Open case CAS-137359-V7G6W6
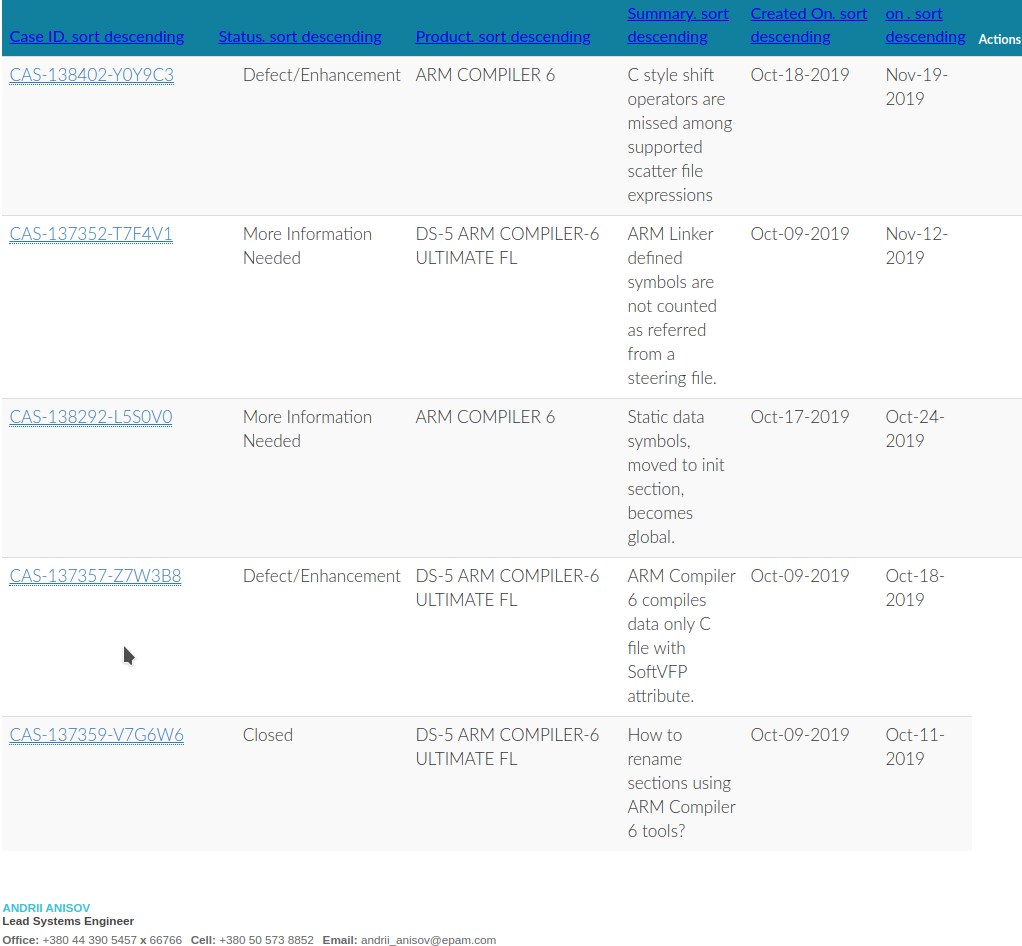This screenshot has width=1022, height=946. [x=96, y=736]
